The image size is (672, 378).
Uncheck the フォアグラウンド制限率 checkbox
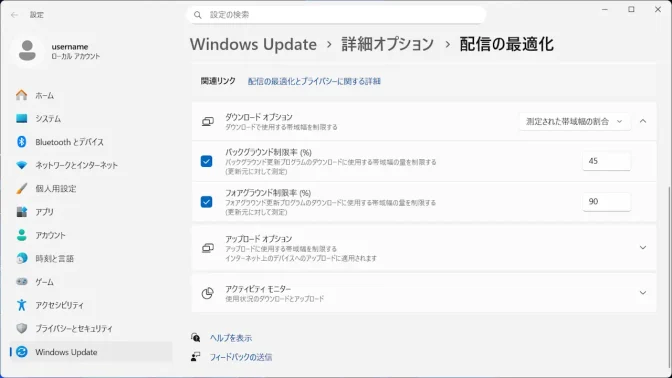click(x=206, y=202)
